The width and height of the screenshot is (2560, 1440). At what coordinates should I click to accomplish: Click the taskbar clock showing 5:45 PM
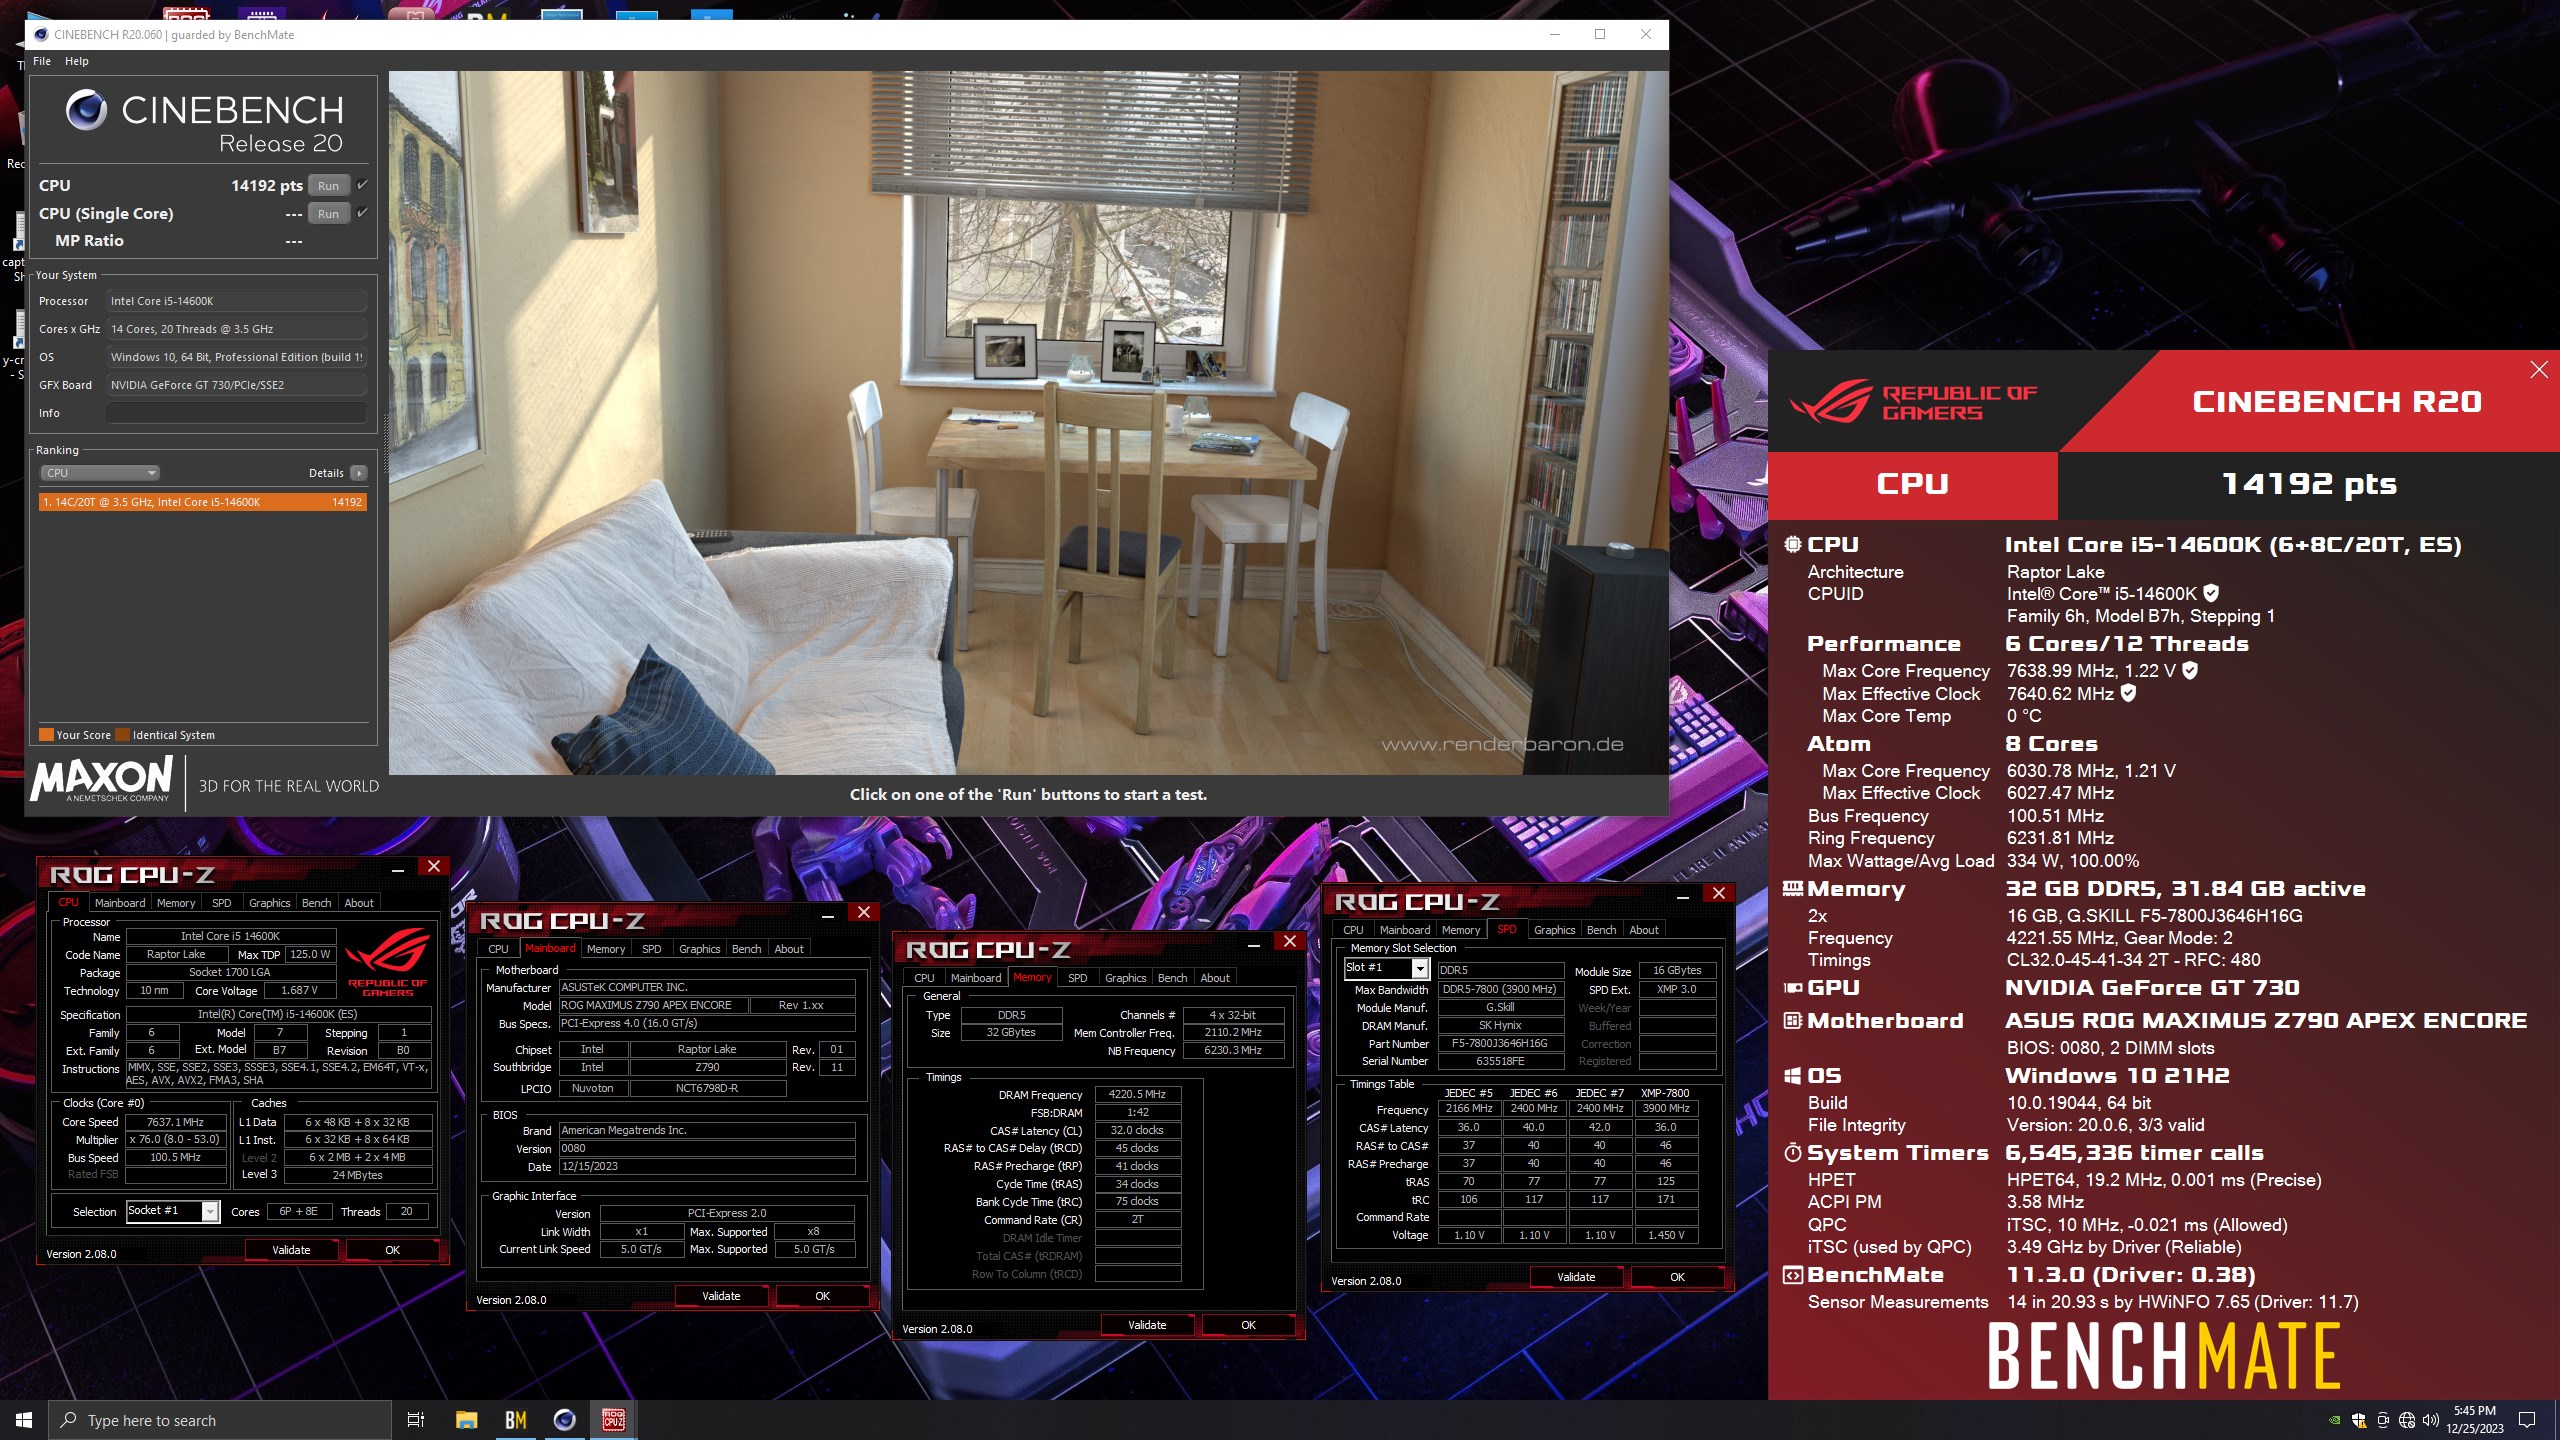[x=2475, y=1420]
